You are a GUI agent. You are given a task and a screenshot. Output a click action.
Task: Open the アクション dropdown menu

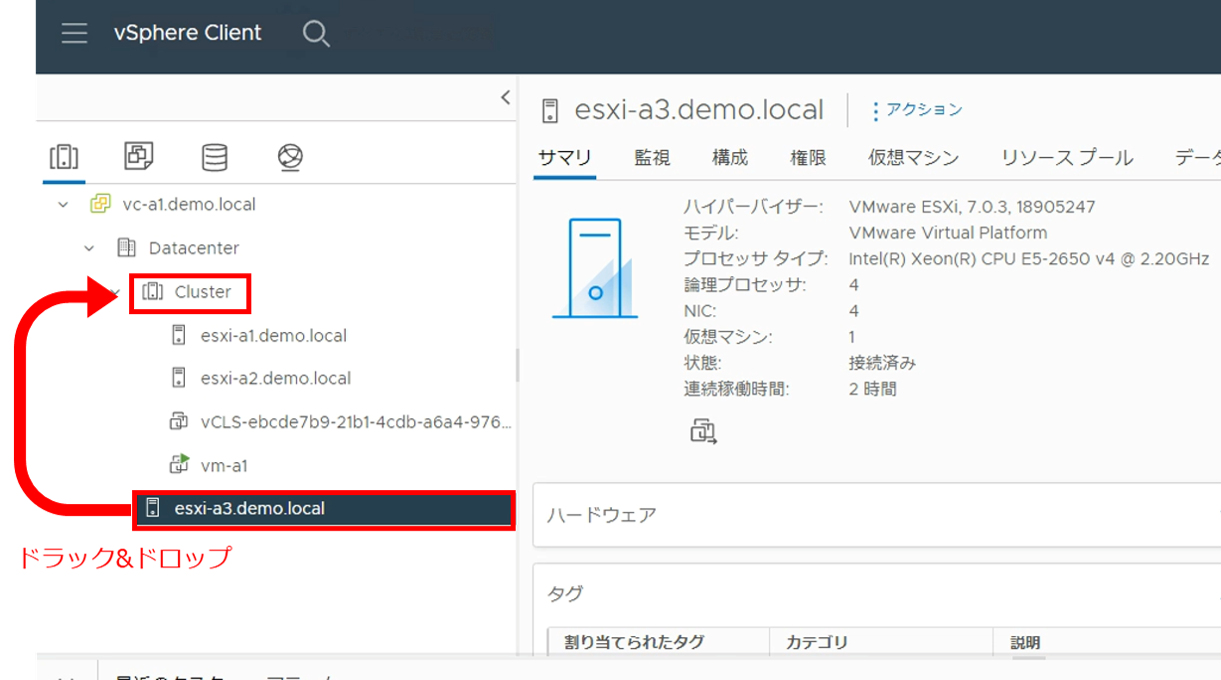917,110
